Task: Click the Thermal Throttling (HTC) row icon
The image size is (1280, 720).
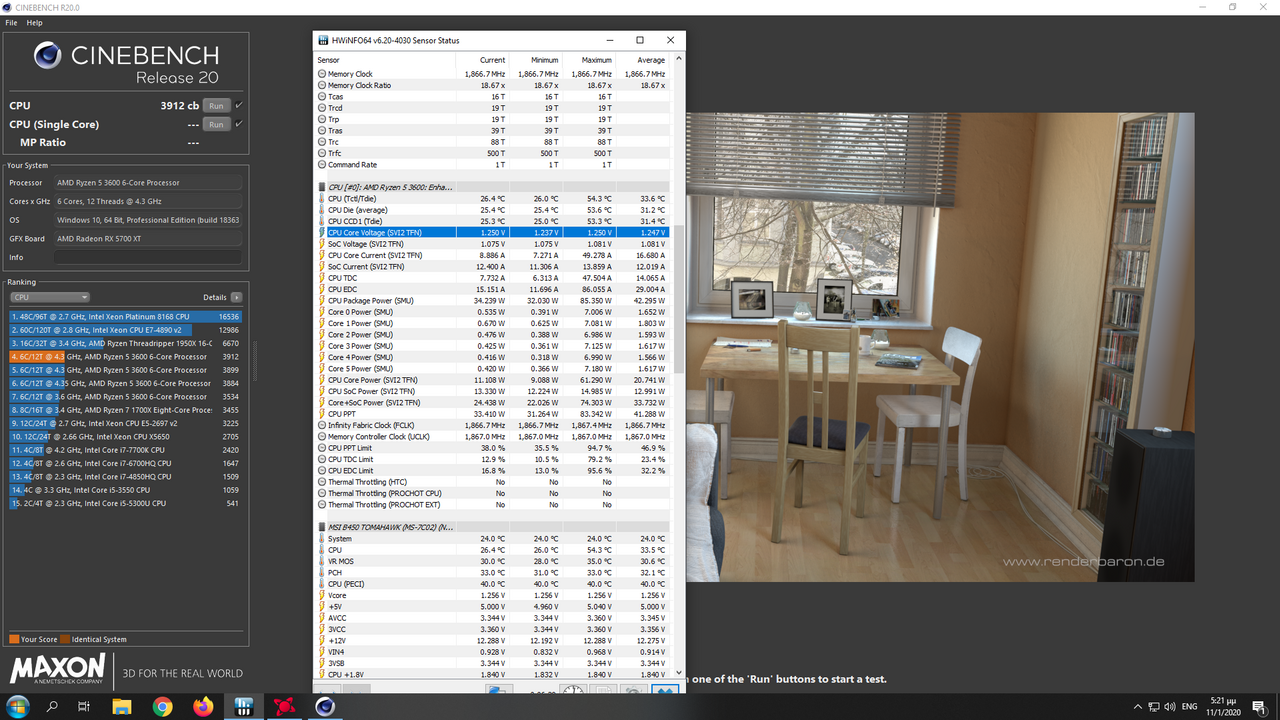Action: tap(322, 482)
